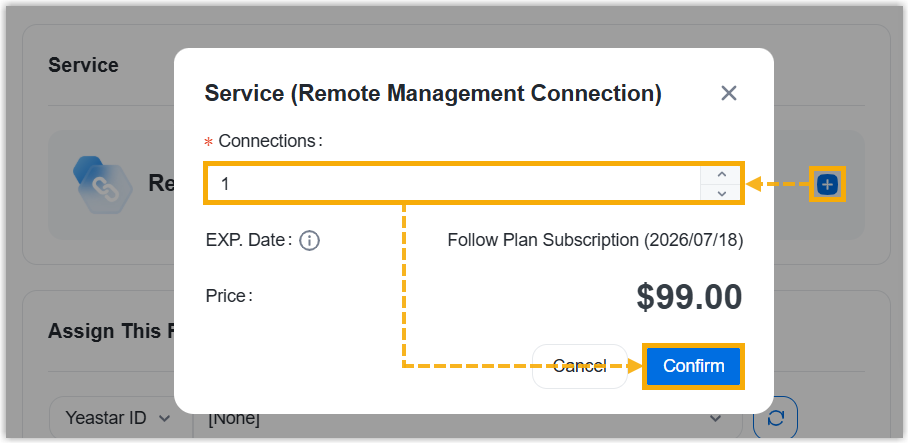
Task: Click the Price label text
Action: coord(229,296)
